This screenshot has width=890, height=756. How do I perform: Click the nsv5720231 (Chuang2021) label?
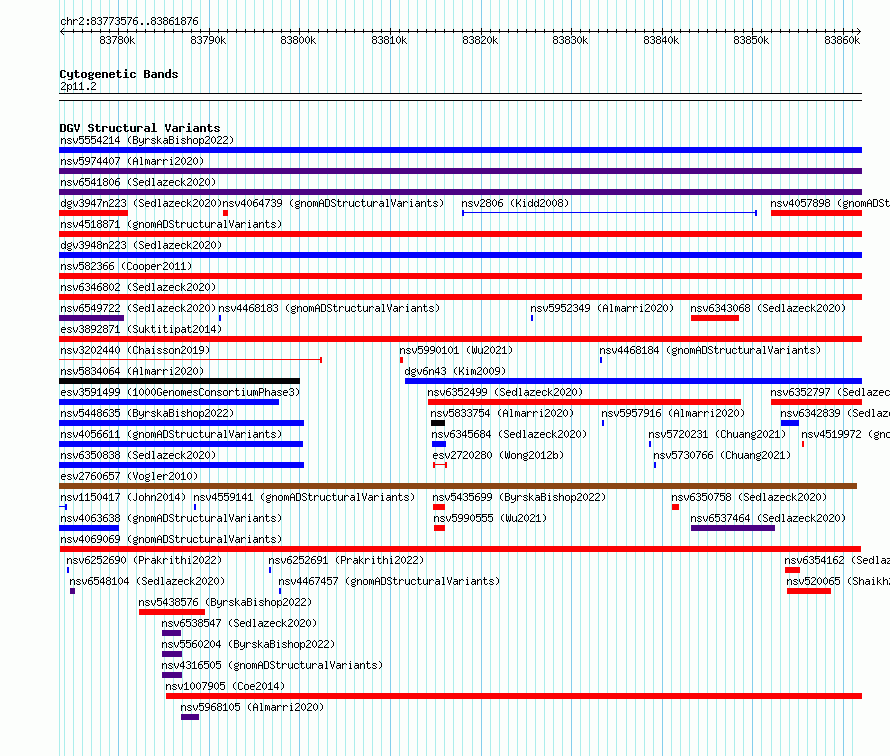click(x=717, y=434)
